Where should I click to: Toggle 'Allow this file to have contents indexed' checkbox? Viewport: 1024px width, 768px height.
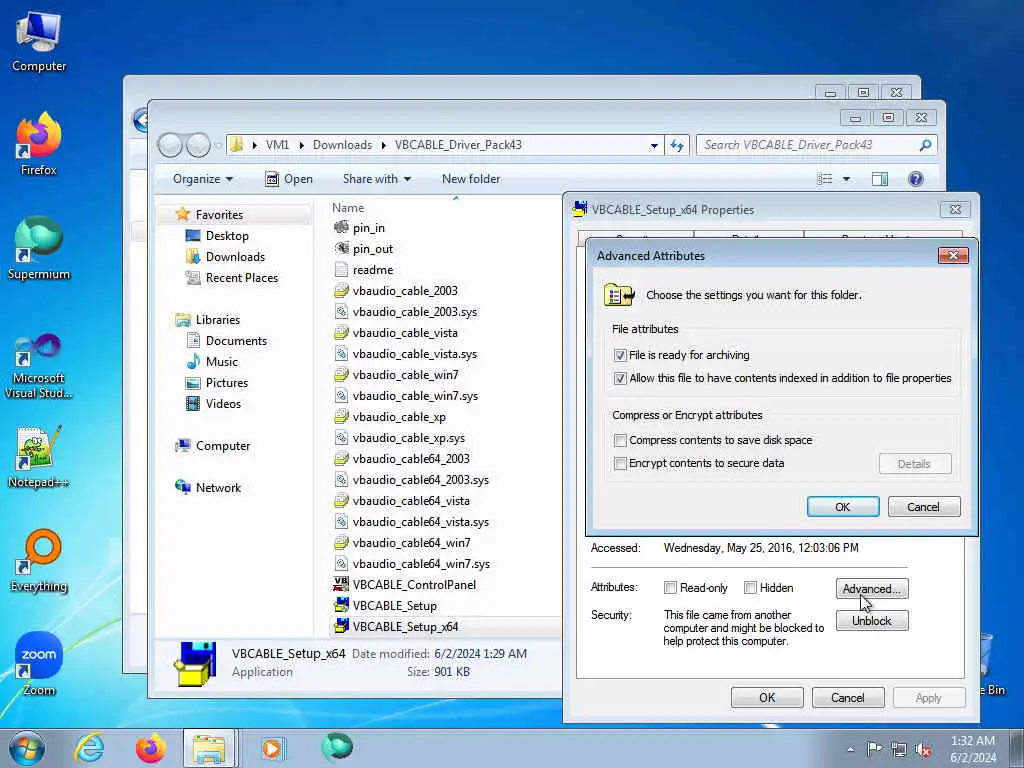point(620,378)
